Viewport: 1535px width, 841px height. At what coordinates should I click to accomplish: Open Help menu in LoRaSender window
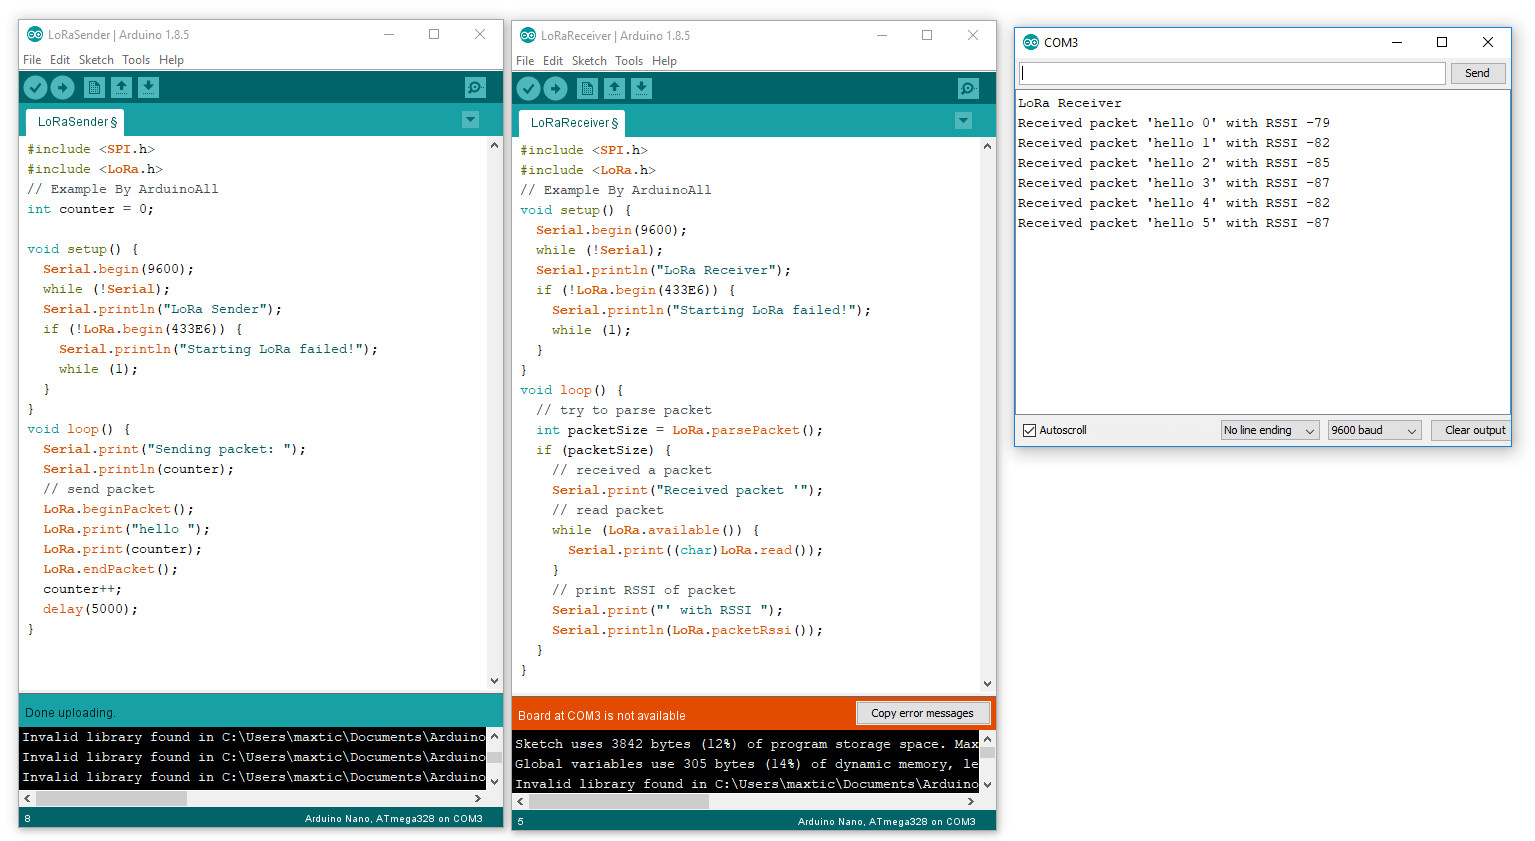tap(171, 60)
